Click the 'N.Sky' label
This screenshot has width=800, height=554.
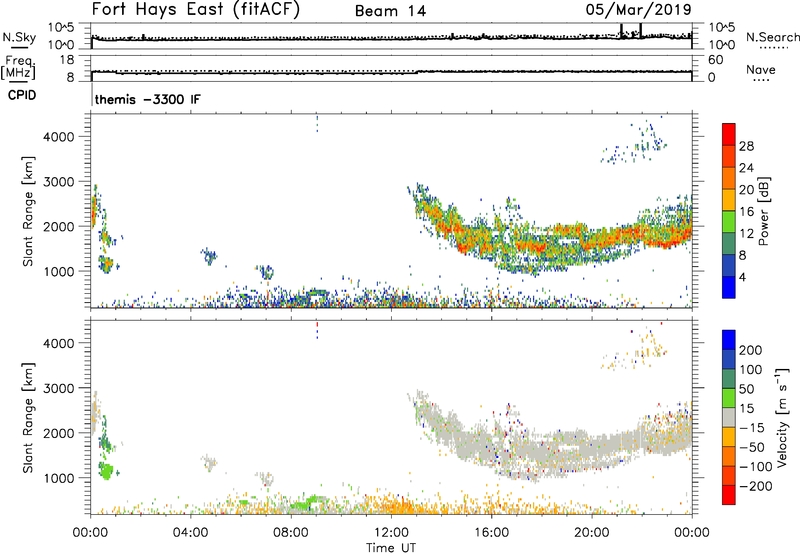[x=19, y=37]
